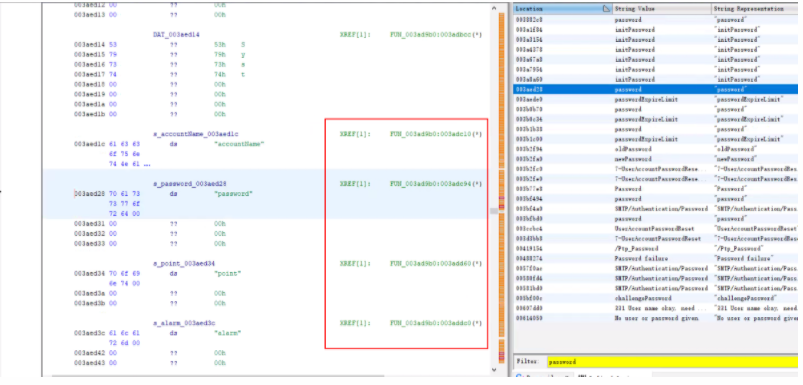
Task: Click location 00419154 in strings table
Action: click(x=529, y=248)
